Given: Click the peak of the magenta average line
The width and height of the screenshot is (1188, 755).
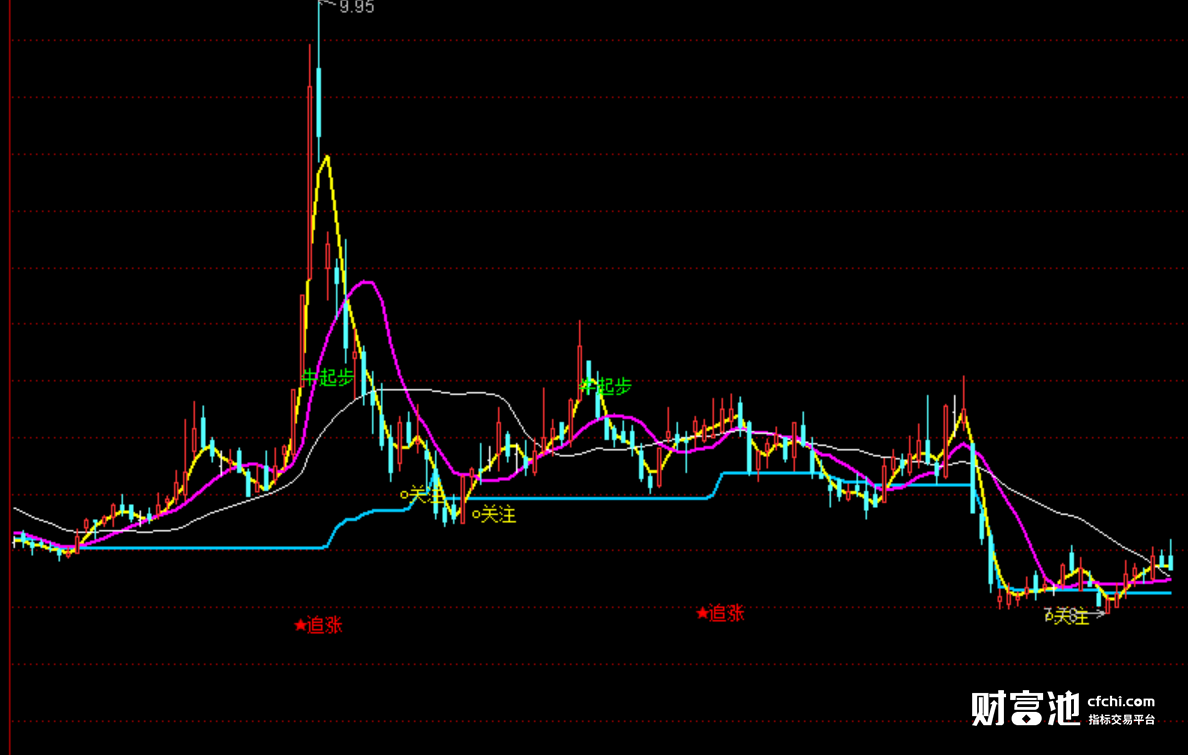Looking at the screenshot, I should tap(367, 283).
